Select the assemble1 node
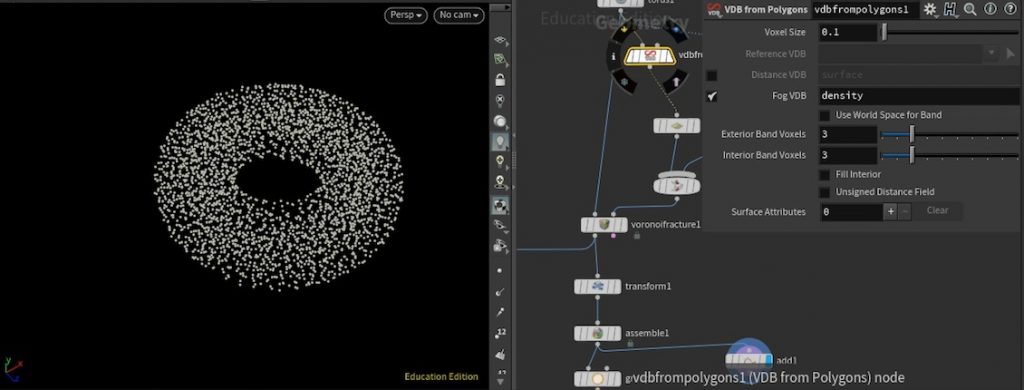Viewport: 1024px width, 390px height. point(598,334)
